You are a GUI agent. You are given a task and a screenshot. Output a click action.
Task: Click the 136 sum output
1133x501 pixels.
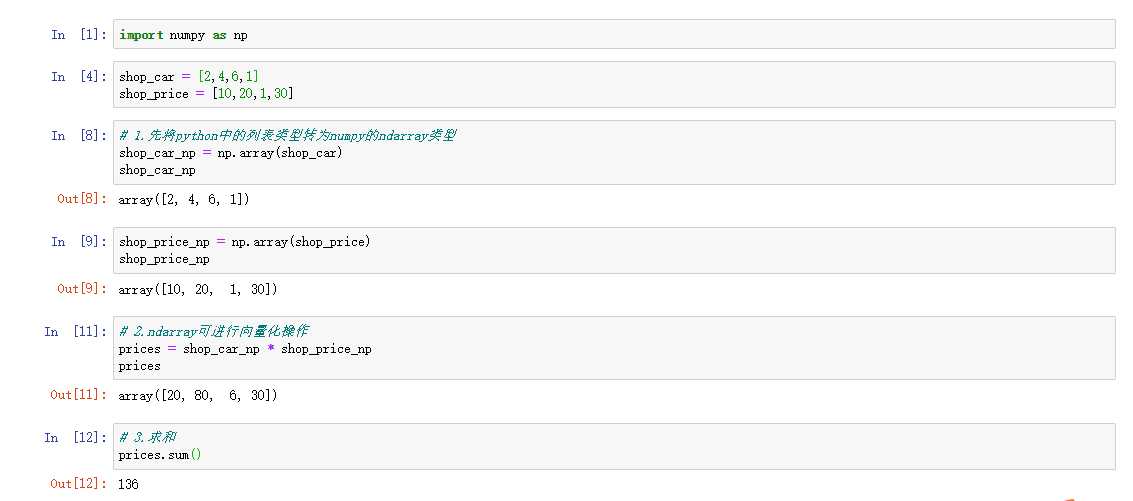[128, 484]
